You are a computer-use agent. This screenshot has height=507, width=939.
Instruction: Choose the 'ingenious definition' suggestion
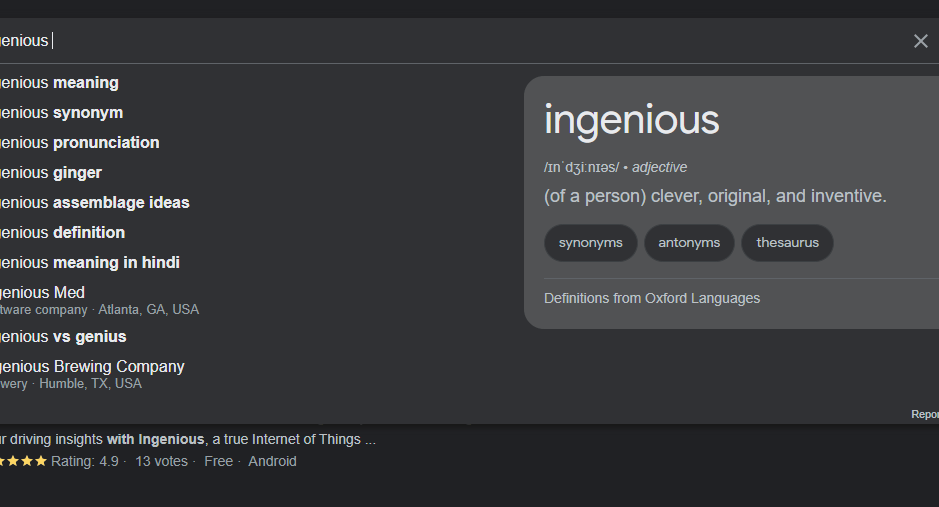pyautogui.click(x=63, y=233)
